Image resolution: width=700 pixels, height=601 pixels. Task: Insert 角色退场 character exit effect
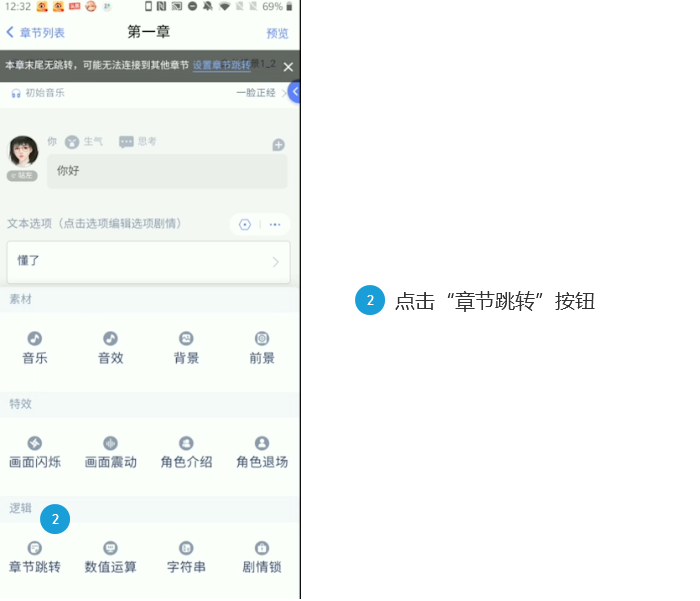click(262, 452)
